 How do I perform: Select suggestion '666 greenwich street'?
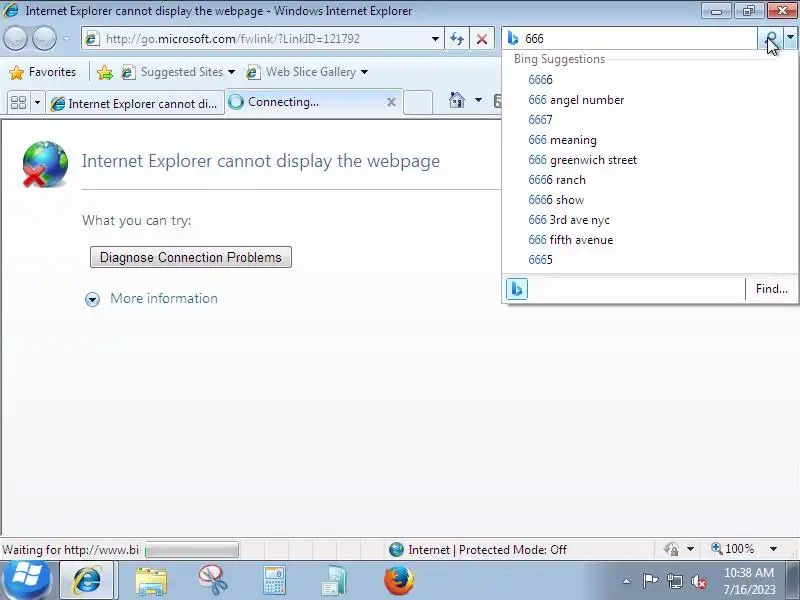[x=650, y=160]
